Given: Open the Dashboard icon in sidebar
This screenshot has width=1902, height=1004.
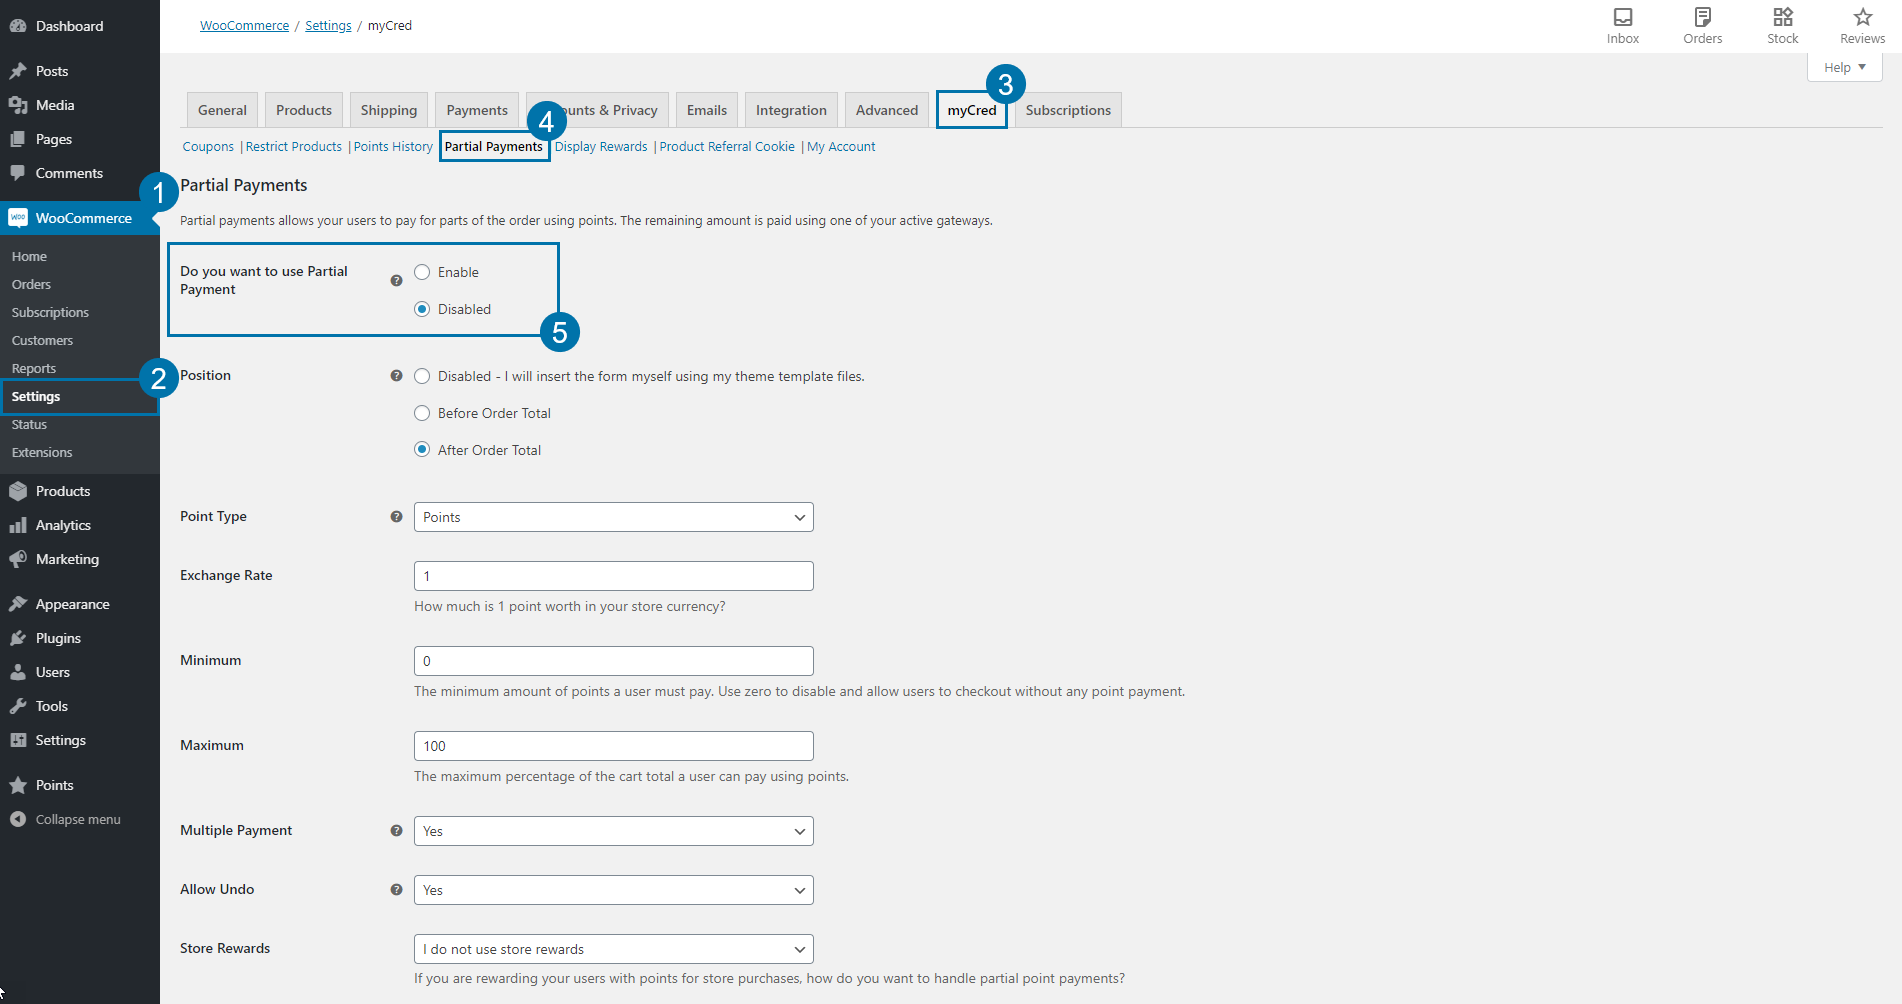Looking at the screenshot, I should (18, 26).
